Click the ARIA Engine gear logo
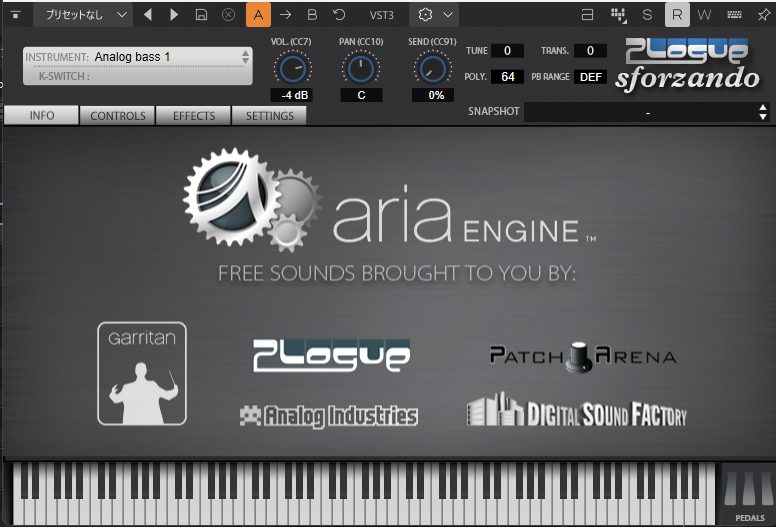This screenshot has height=527, width=776. click(252, 198)
